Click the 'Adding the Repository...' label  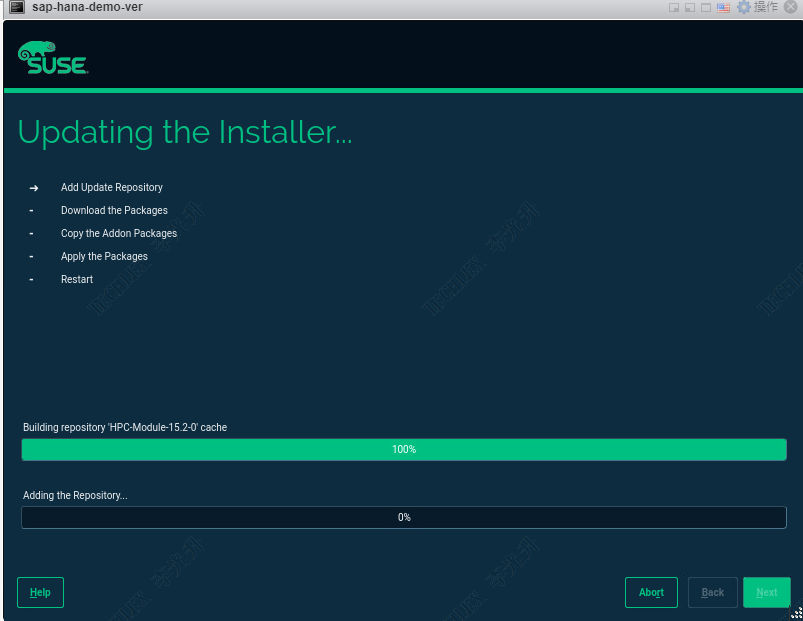coord(75,496)
